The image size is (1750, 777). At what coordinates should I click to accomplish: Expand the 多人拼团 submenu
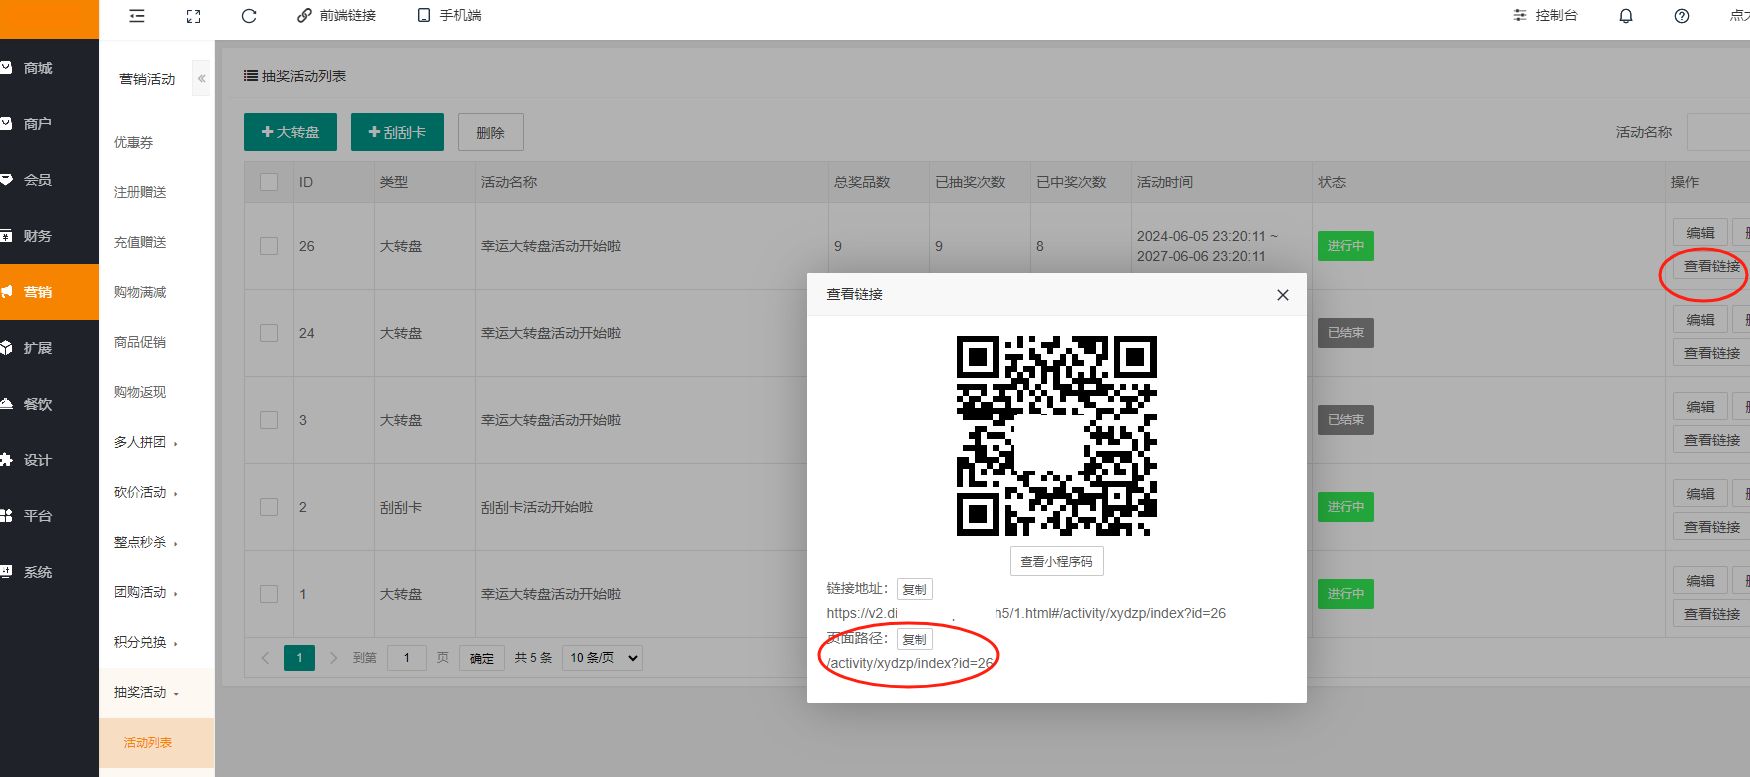pyautogui.click(x=145, y=442)
